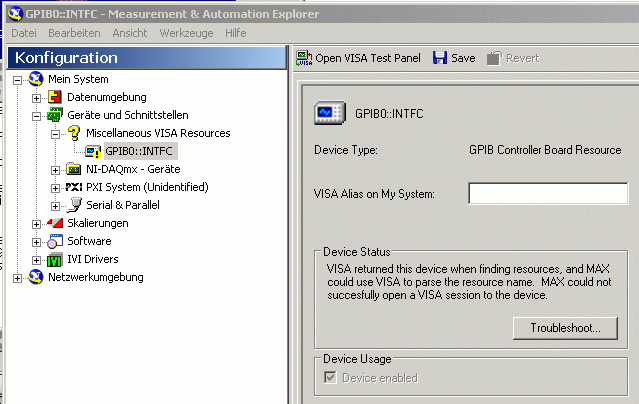The image size is (639, 404).
Task: Select Software tree label
Action: 89,241
